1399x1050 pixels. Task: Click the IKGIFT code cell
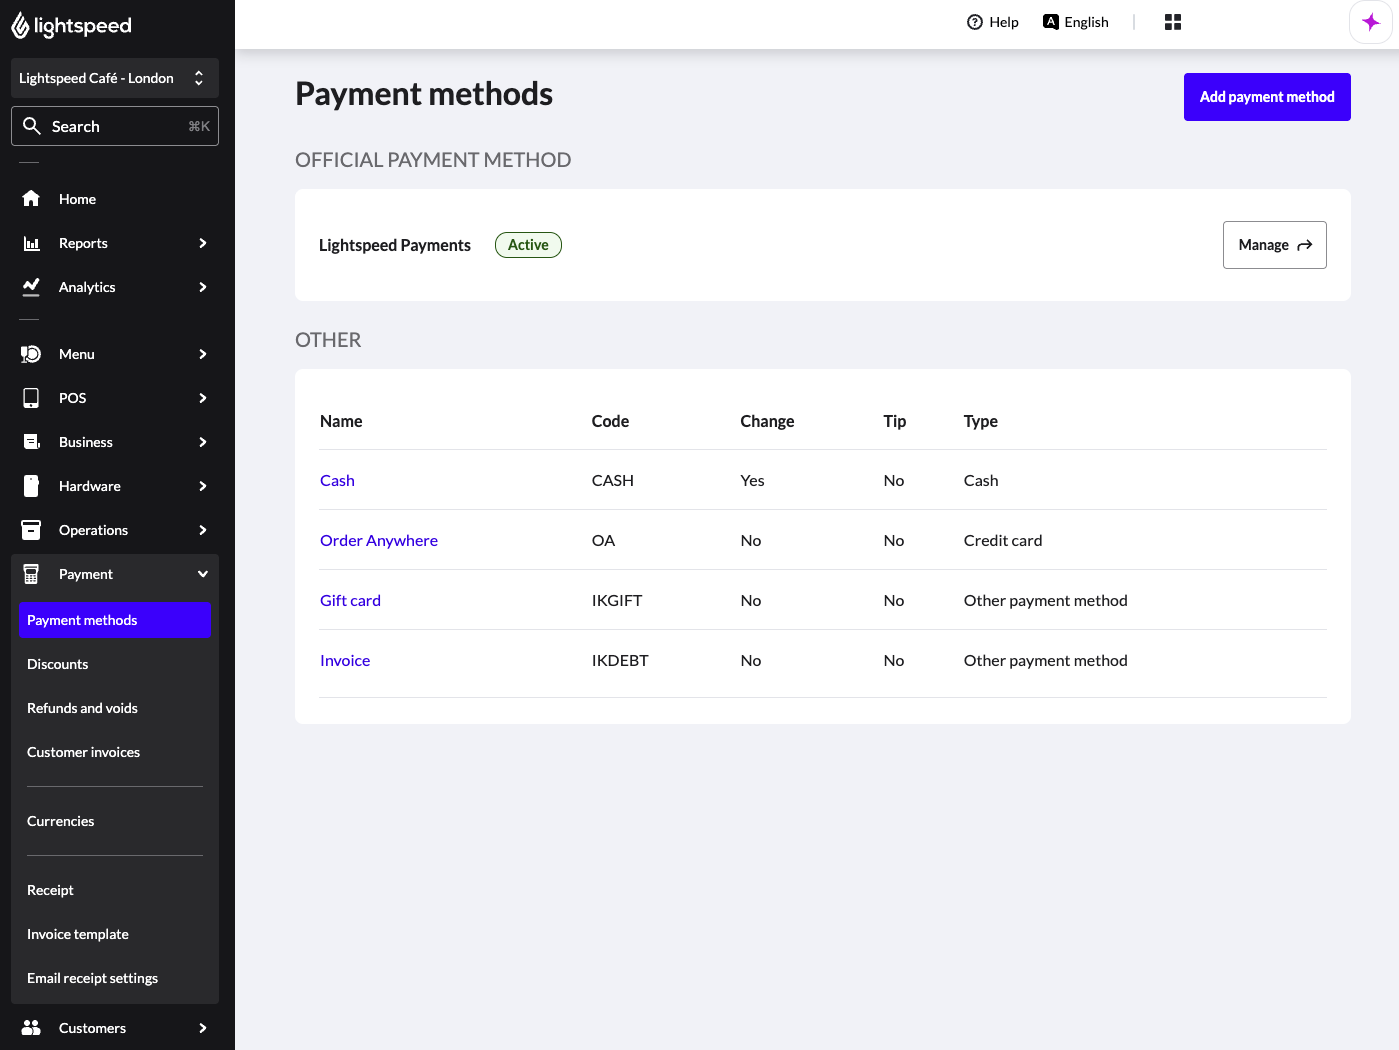point(617,600)
